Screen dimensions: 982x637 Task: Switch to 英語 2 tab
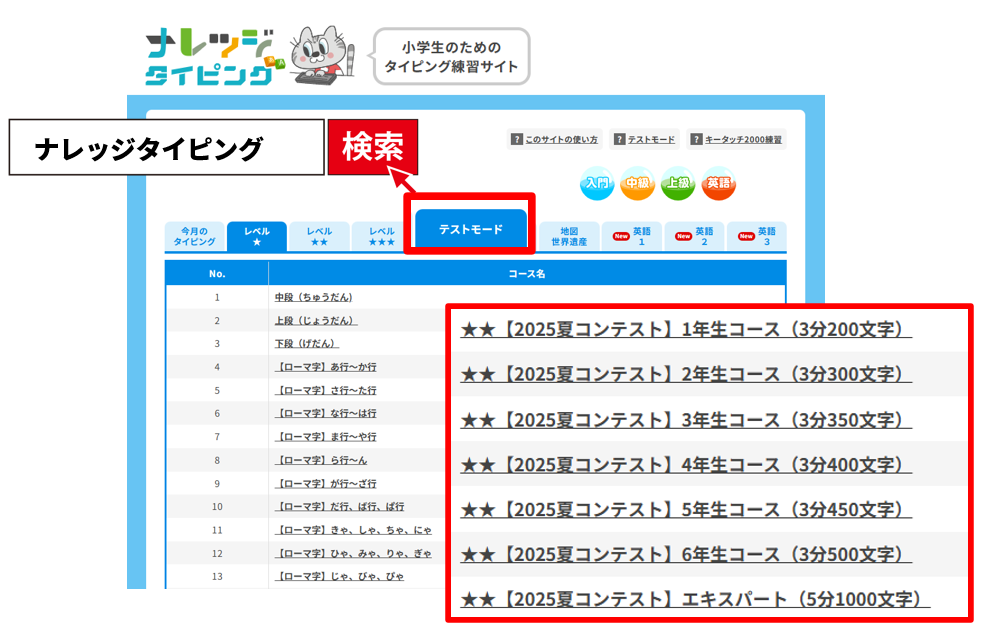694,236
